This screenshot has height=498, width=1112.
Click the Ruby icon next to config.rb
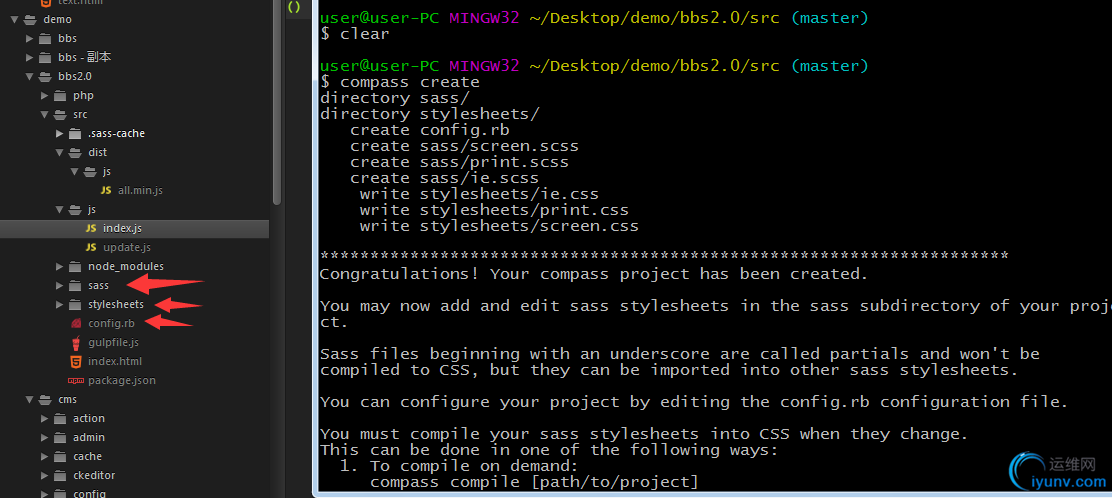click(x=75, y=323)
